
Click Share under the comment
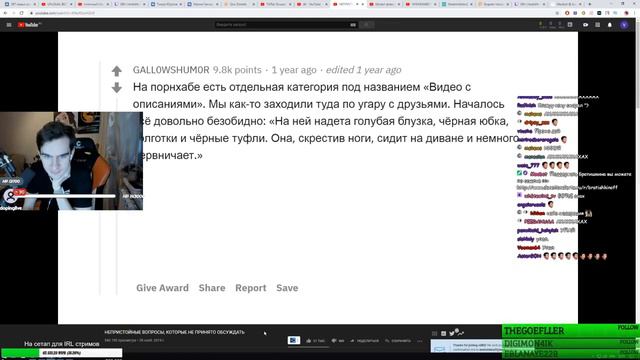click(212, 288)
